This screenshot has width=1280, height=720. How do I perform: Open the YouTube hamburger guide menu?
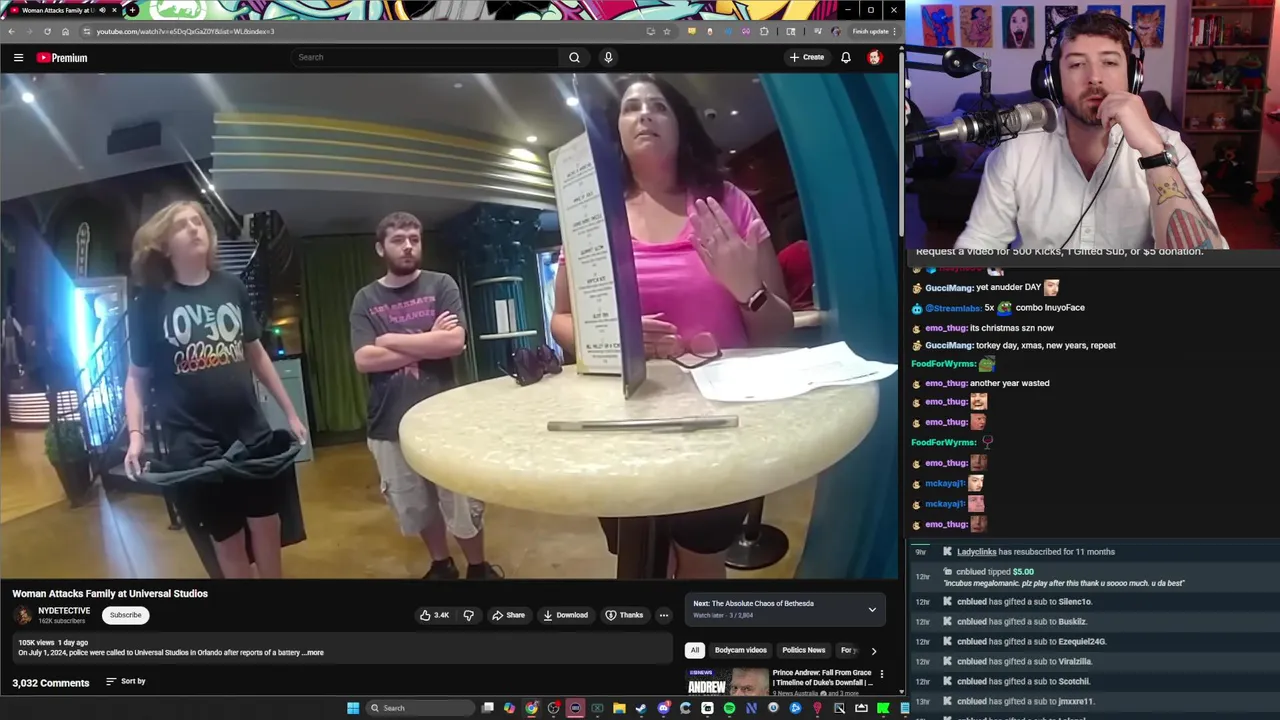(18, 58)
